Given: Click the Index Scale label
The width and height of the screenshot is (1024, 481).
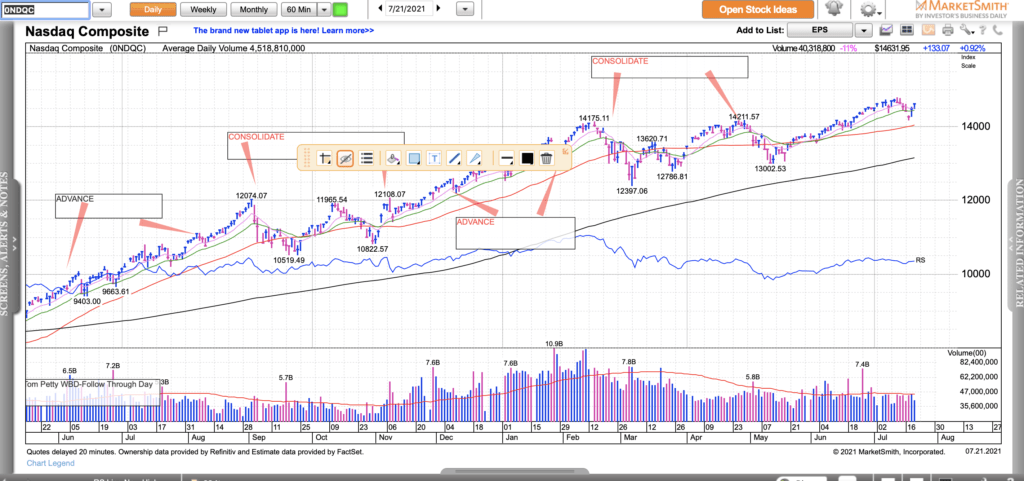Looking at the screenshot, I should 967,62.
